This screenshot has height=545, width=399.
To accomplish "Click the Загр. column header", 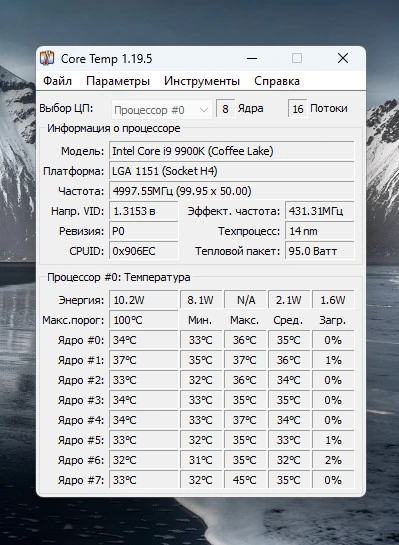I will pyautogui.click(x=333, y=320).
